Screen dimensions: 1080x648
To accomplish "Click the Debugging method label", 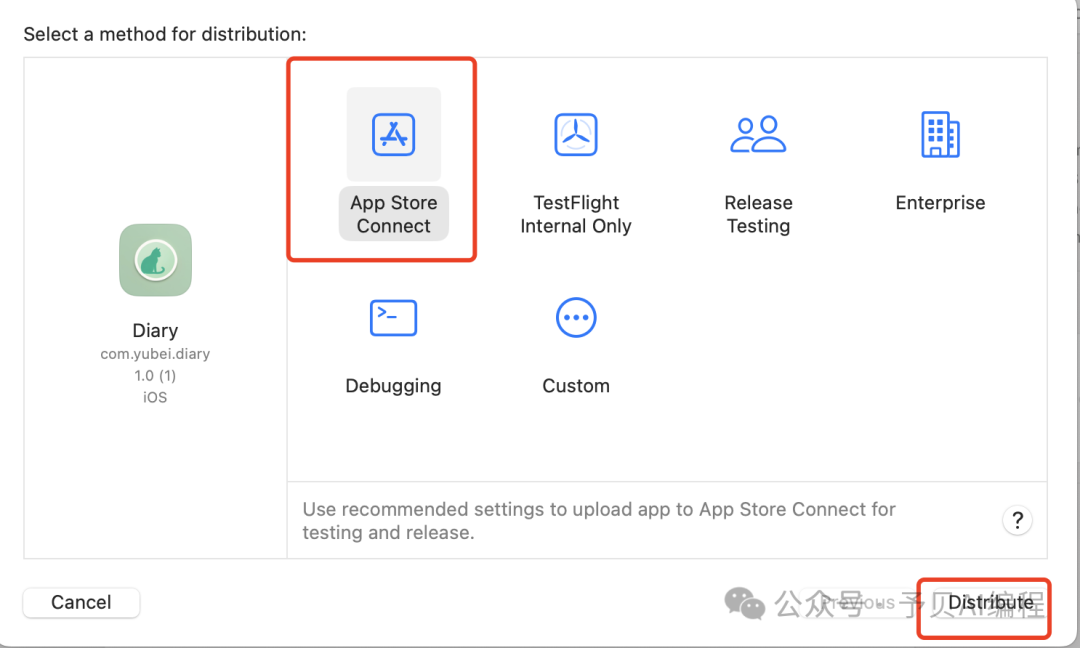I will pos(393,386).
